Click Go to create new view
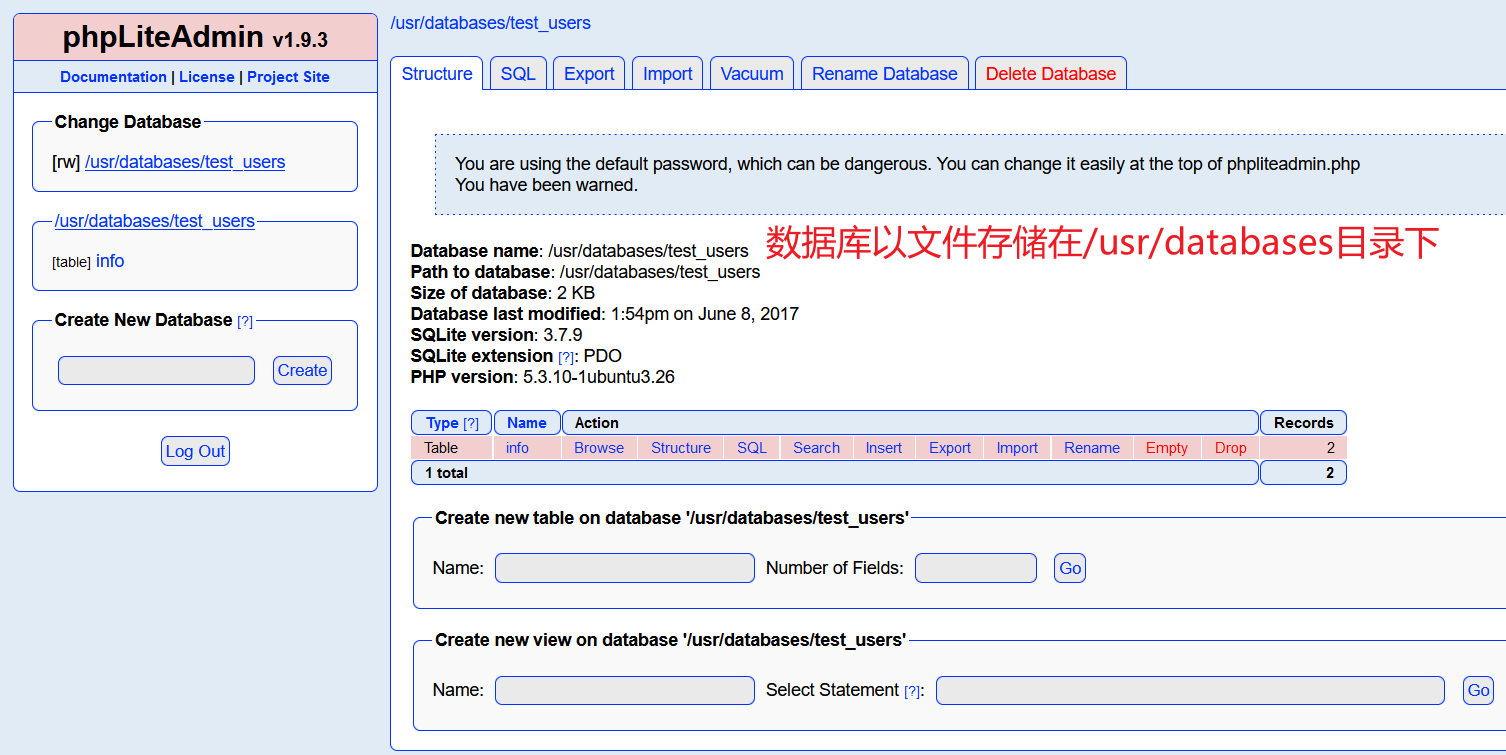 [1478, 690]
